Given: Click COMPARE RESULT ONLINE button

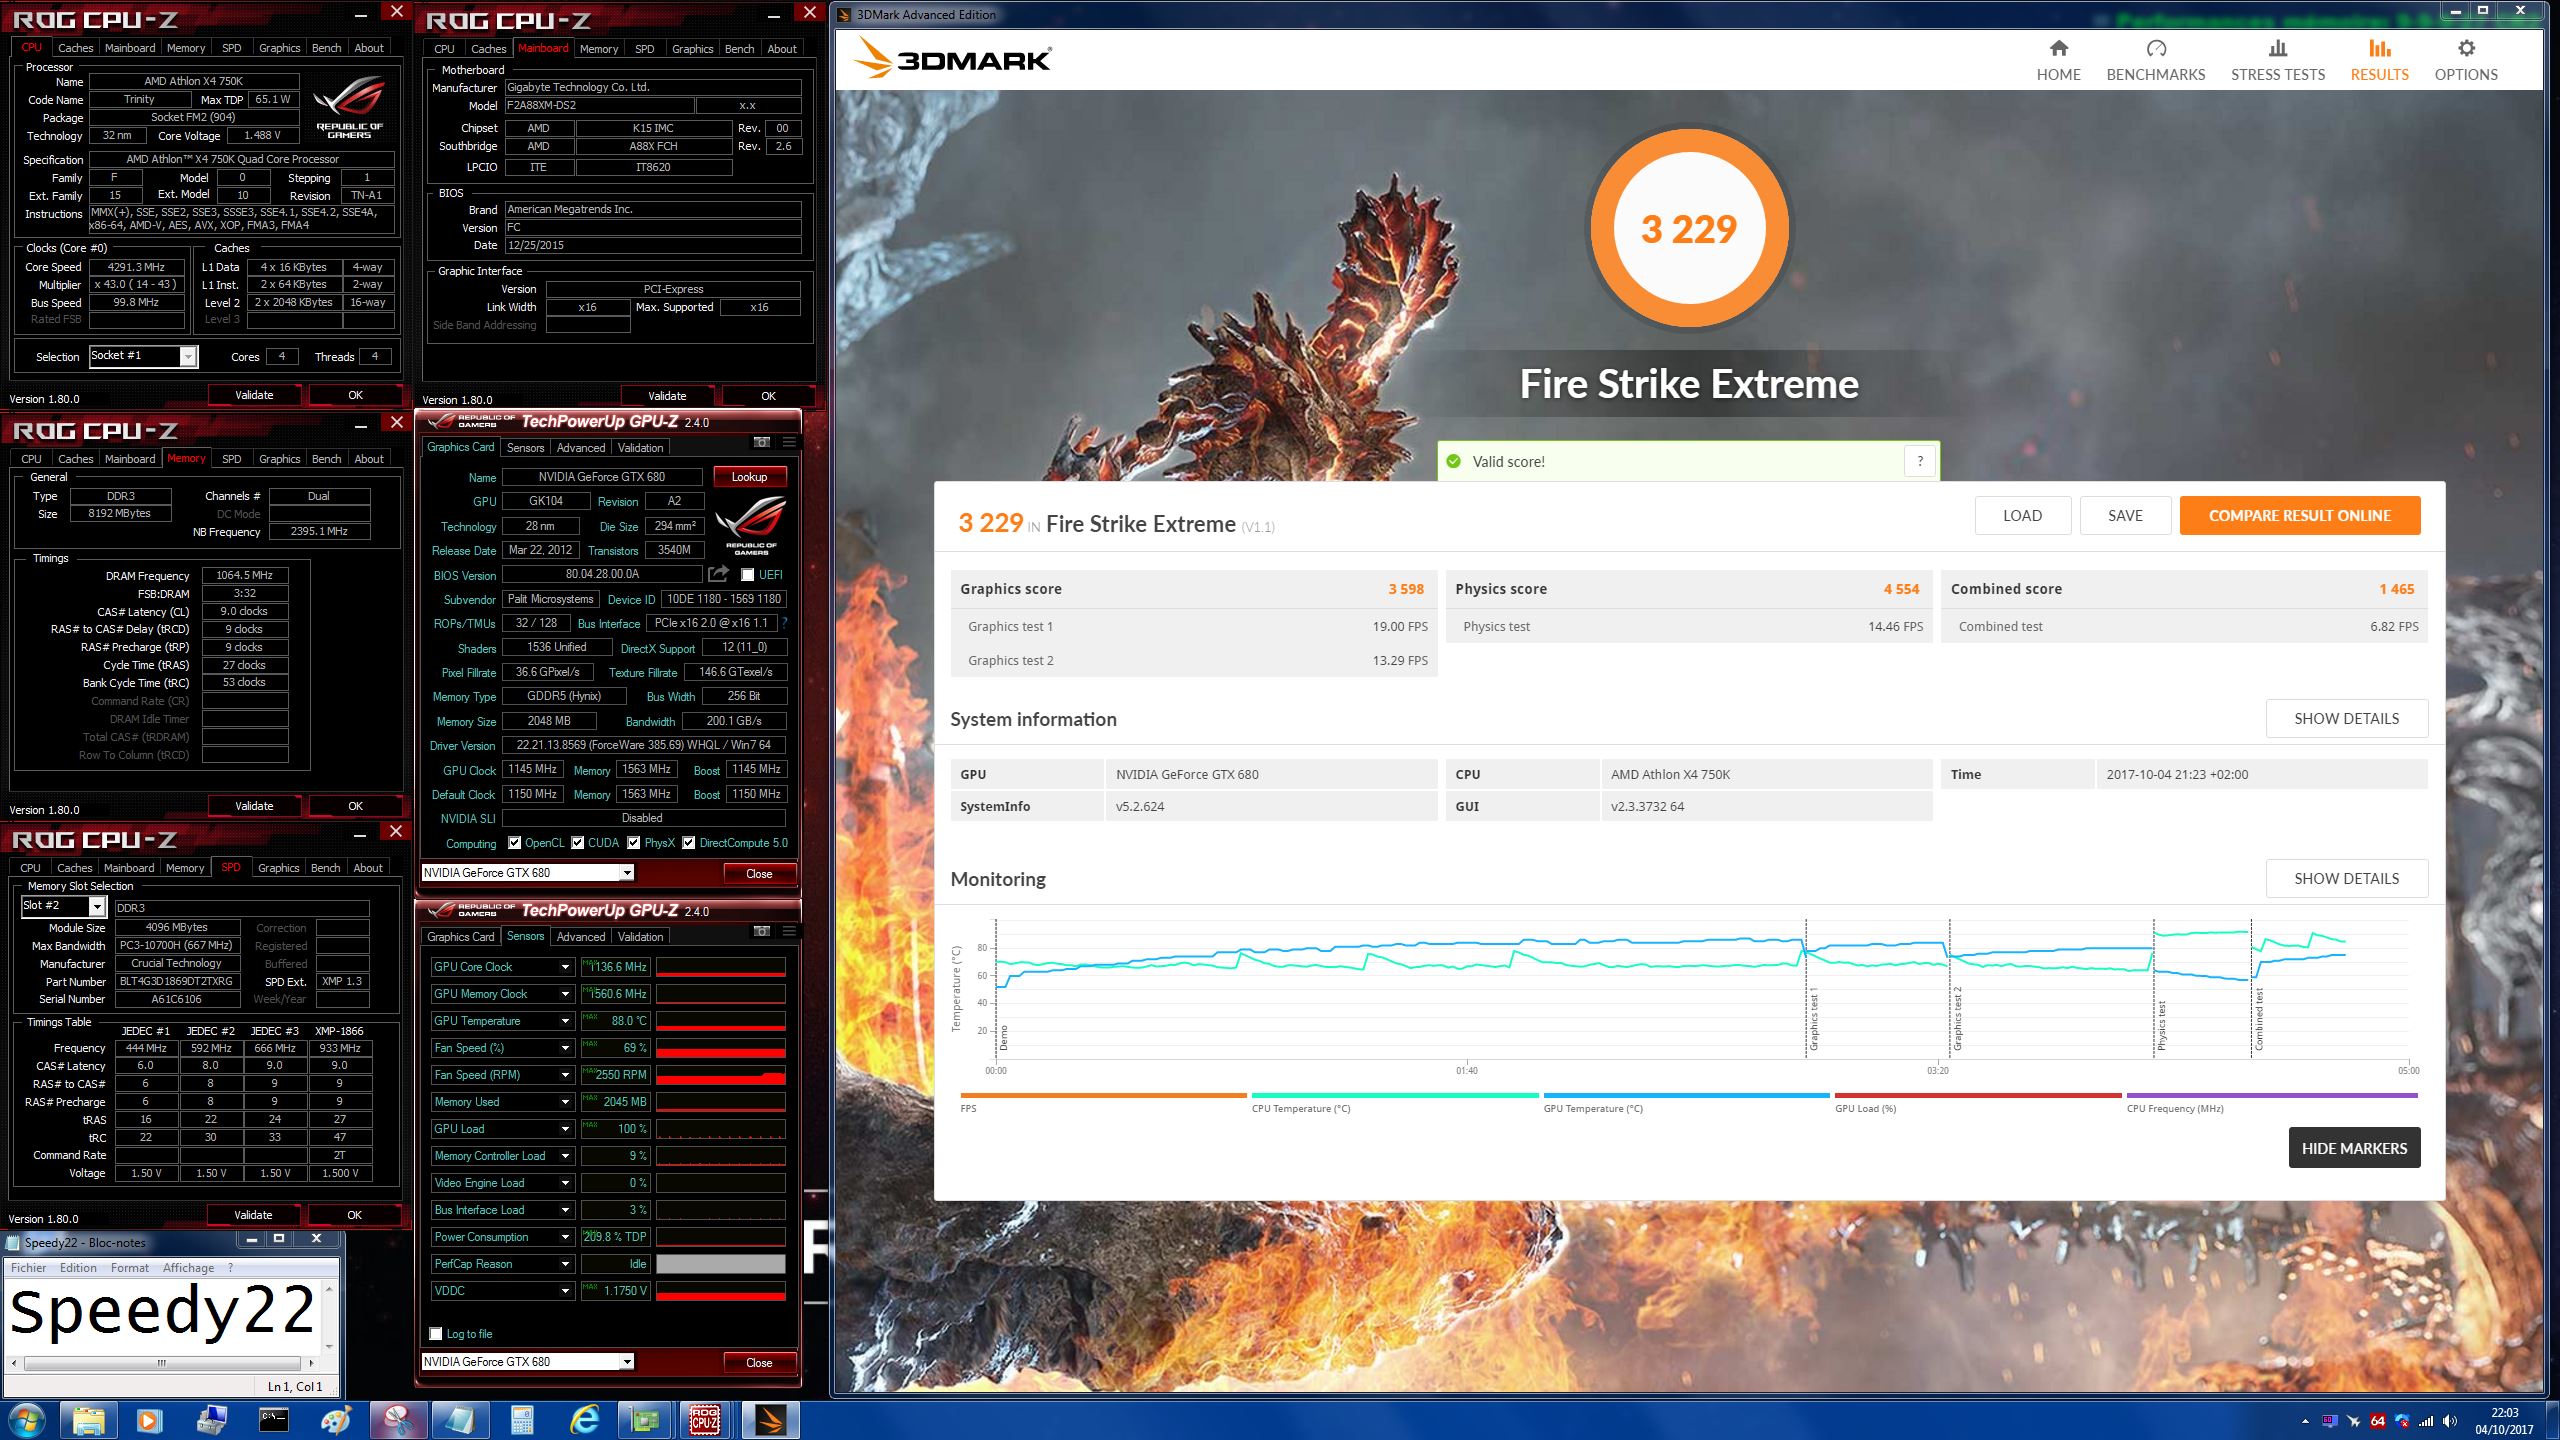Looking at the screenshot, I should (2299, 516).
